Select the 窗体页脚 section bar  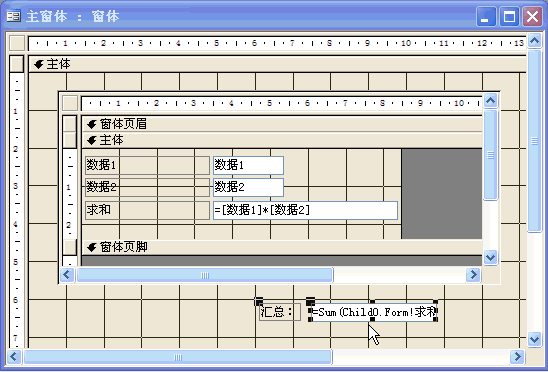click(x=282, y=247)
